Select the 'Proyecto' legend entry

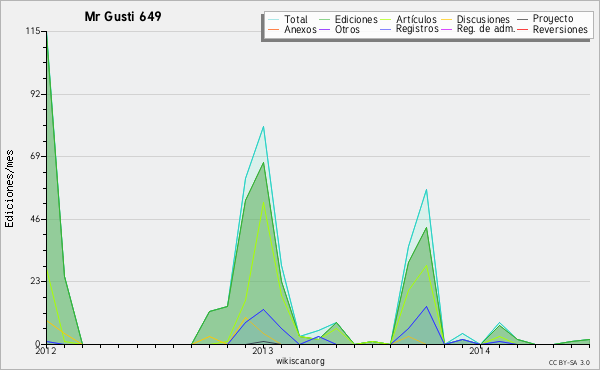[553, 18]
